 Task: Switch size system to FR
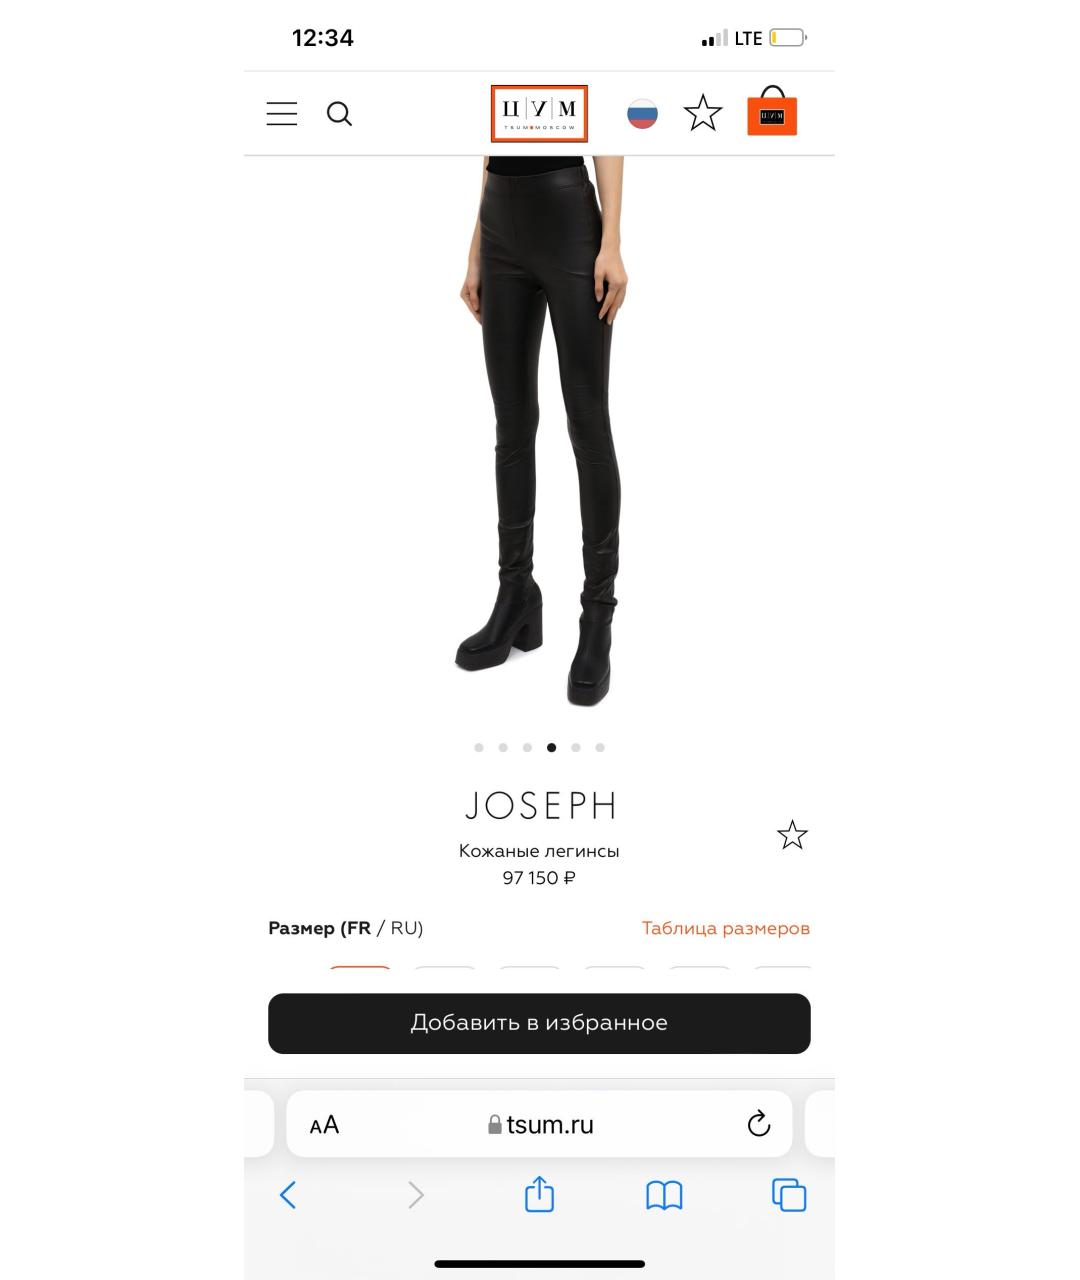coord(356,928)
